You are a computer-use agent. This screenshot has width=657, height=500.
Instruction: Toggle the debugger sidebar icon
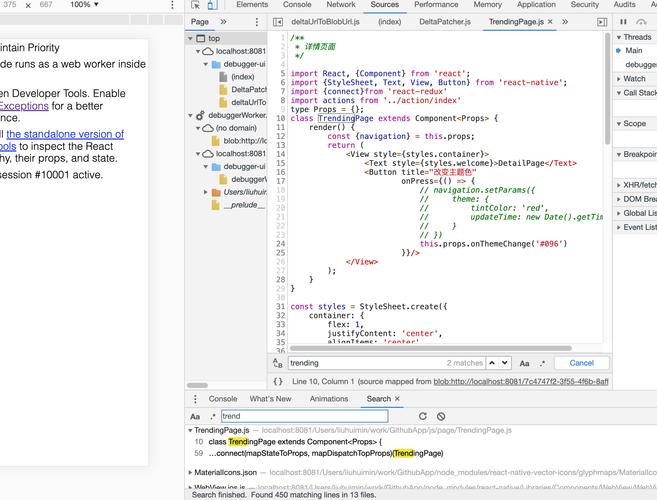602,22
